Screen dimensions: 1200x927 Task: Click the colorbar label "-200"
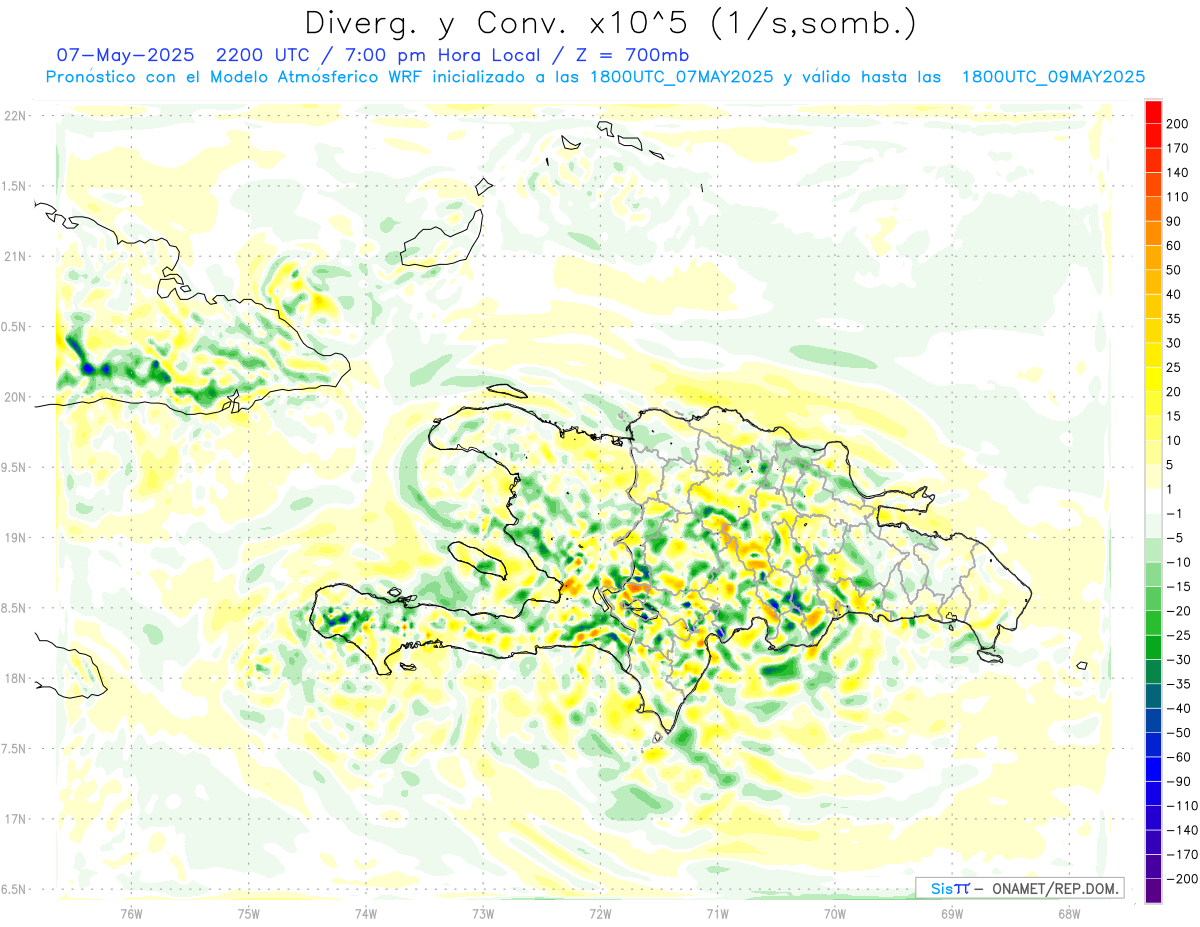tap(1181, 879)
